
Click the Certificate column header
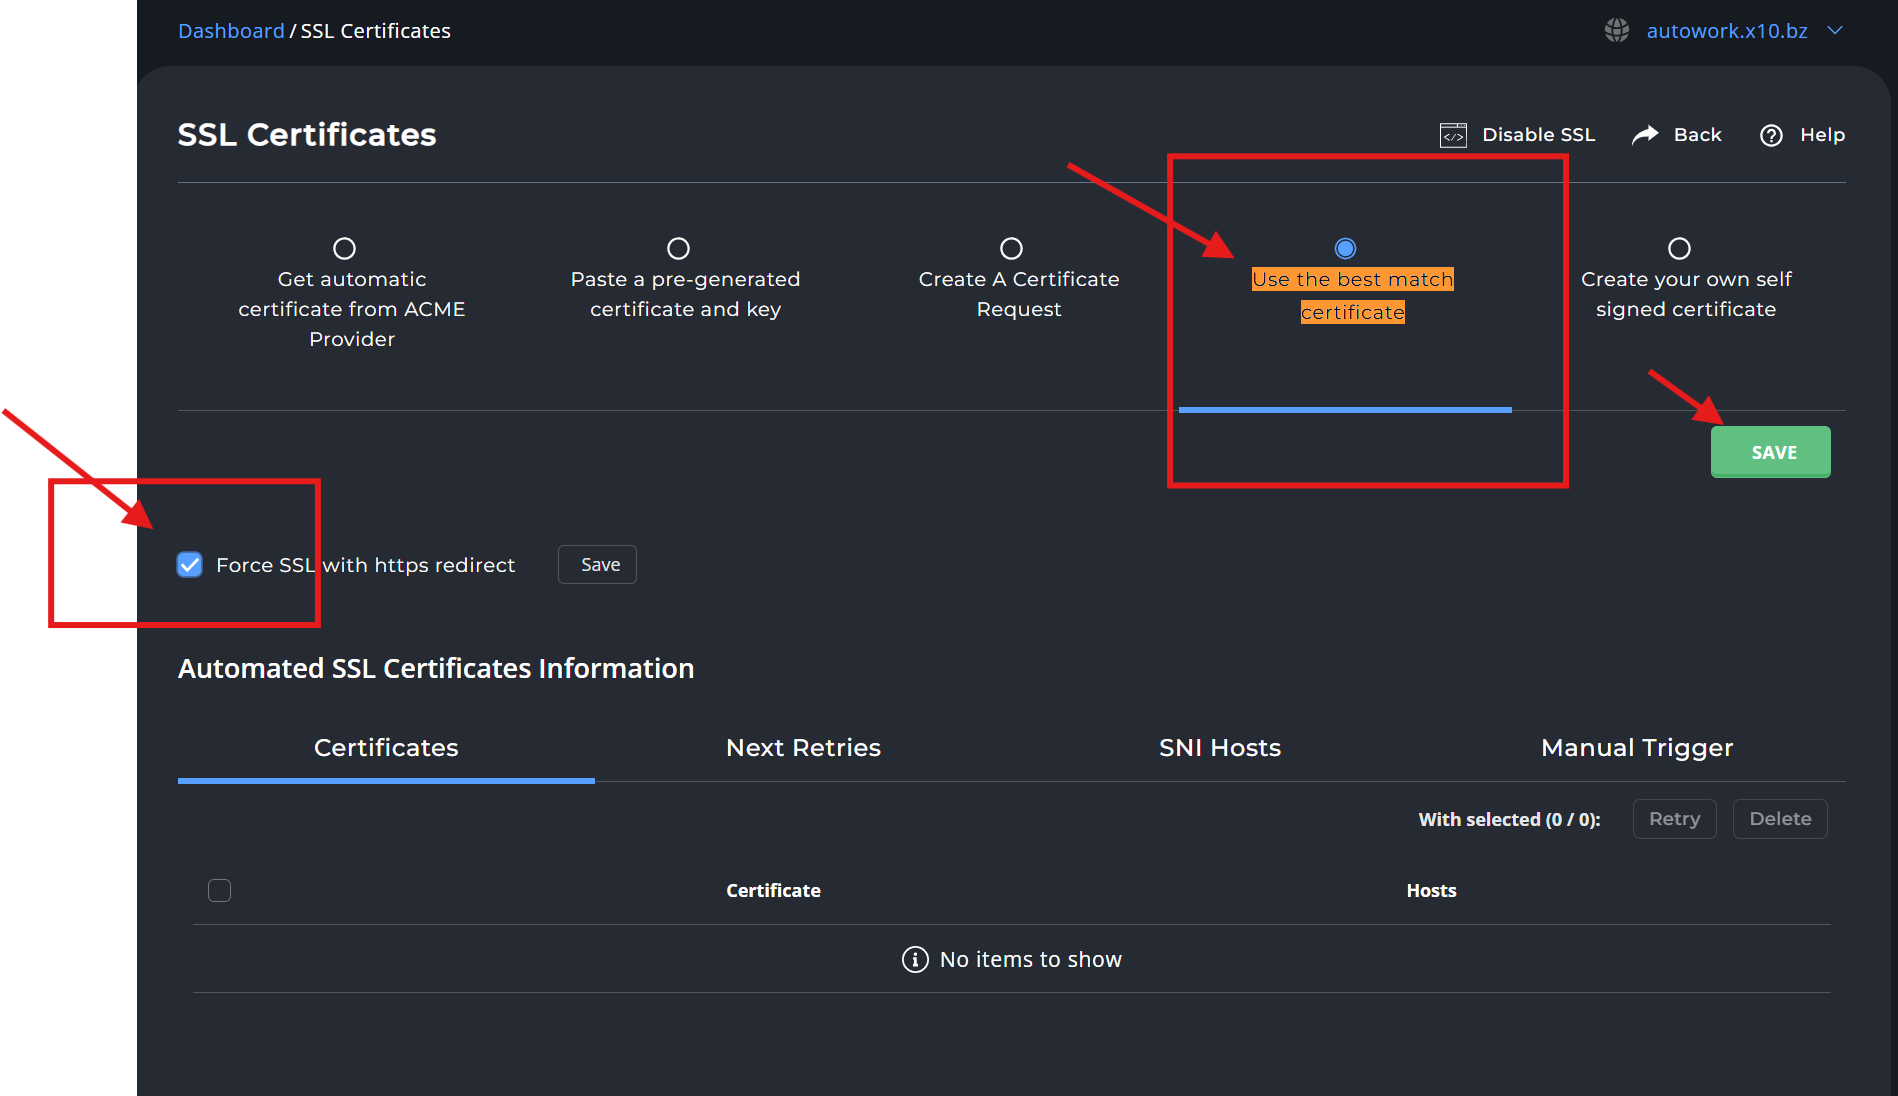[x=773, y=890]
